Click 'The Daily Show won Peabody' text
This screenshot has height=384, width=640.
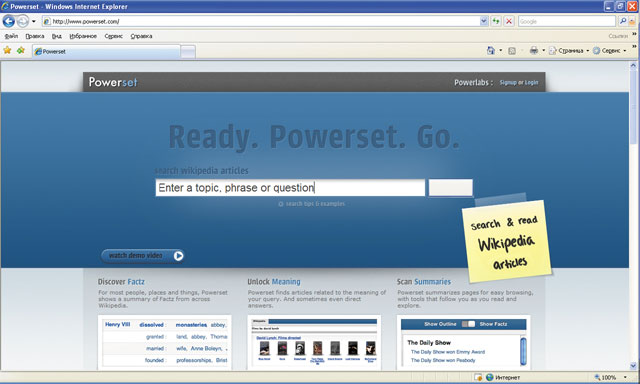point(443,360)
